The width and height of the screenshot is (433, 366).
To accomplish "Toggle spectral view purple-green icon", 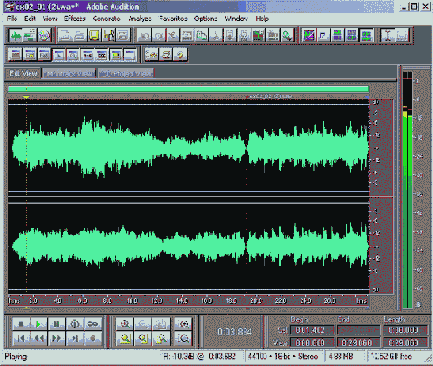I will click(309, 35).
